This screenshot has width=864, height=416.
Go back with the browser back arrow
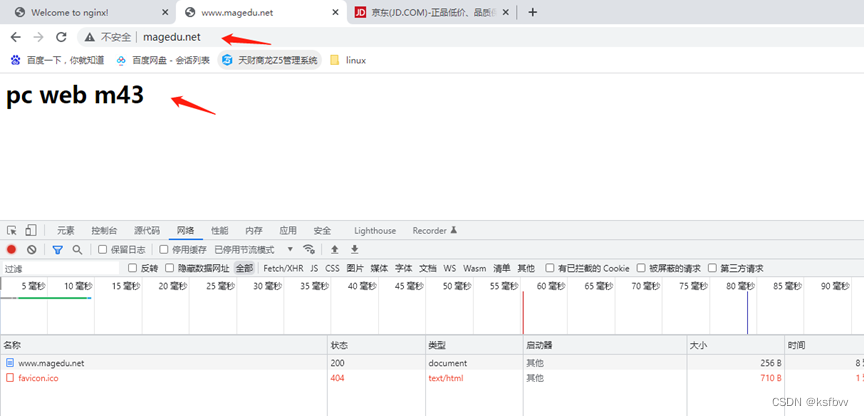coord(15,37)
